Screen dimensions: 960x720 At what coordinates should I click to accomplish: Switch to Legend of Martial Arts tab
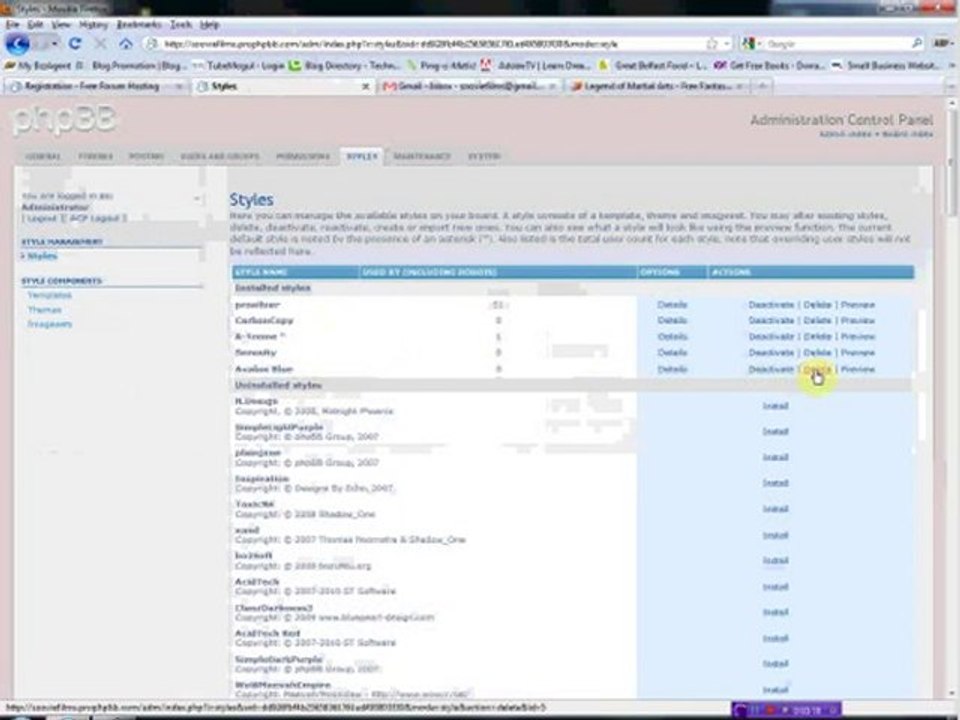point(656,86)
